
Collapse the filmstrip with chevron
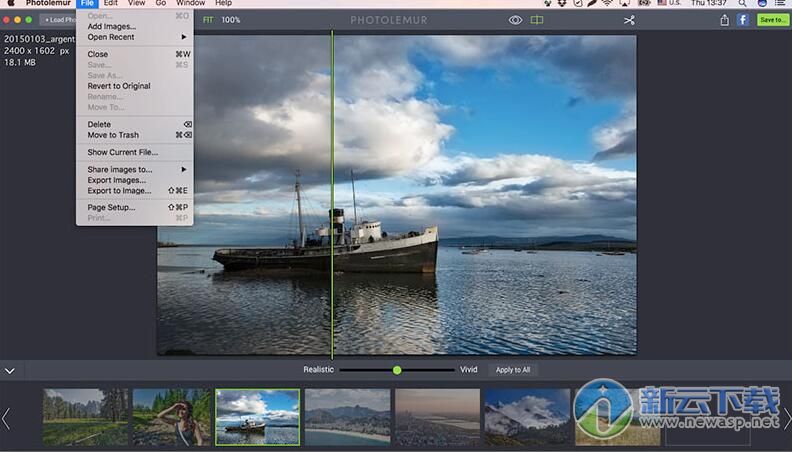tap(10, 371)
